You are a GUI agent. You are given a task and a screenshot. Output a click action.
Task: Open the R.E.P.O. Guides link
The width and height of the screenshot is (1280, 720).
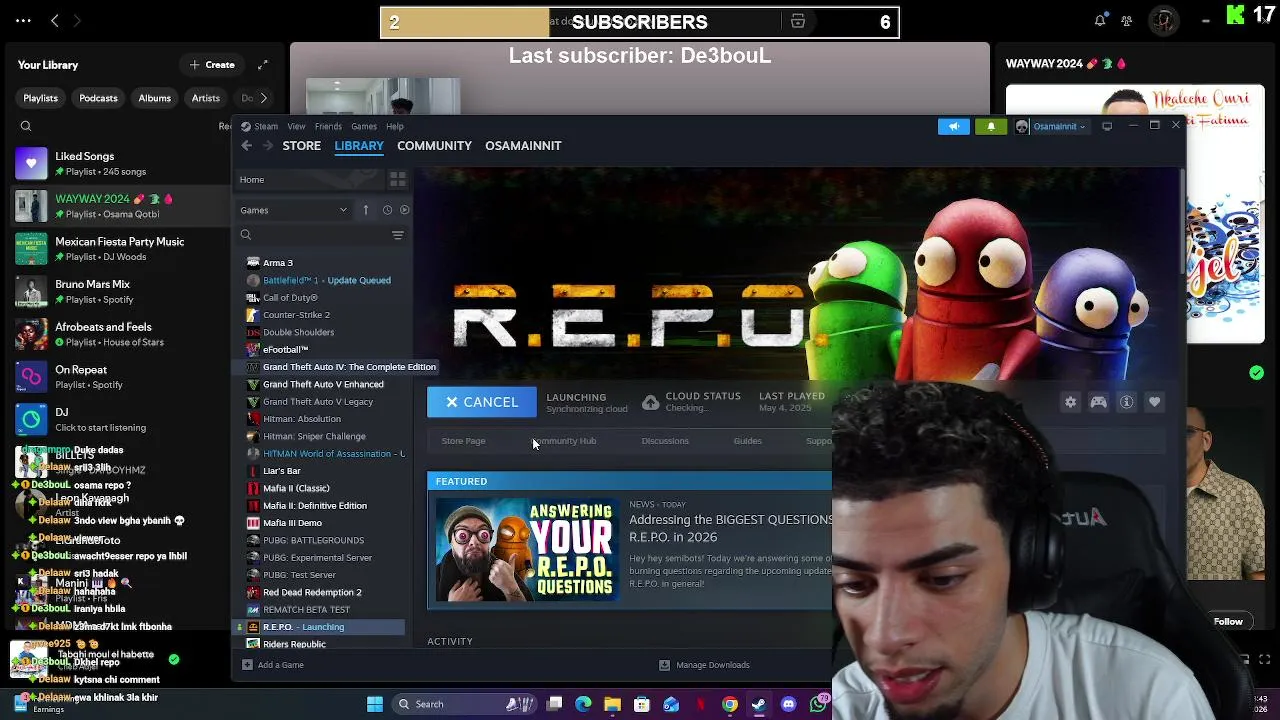[x=748, y=441]
